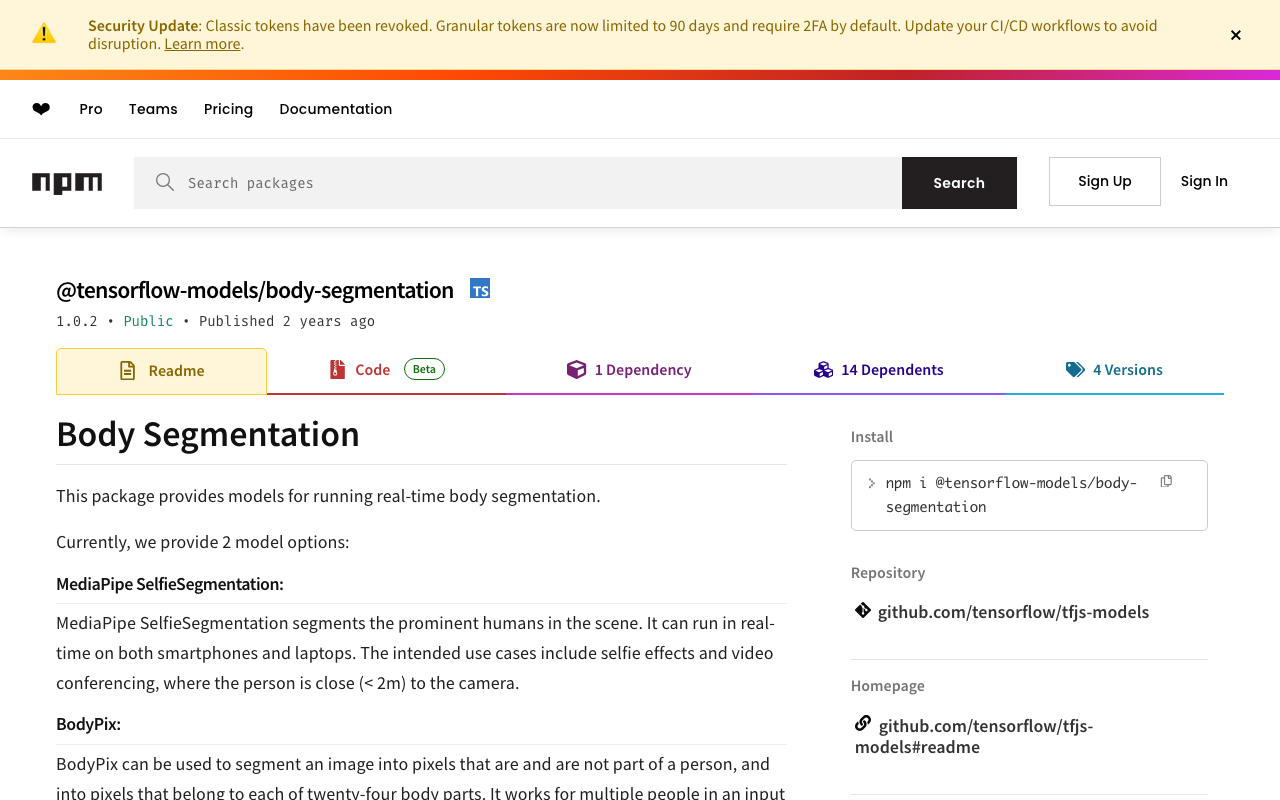View the 14 Dependents tab
The image size is (1280, 800).
point(879,370)
